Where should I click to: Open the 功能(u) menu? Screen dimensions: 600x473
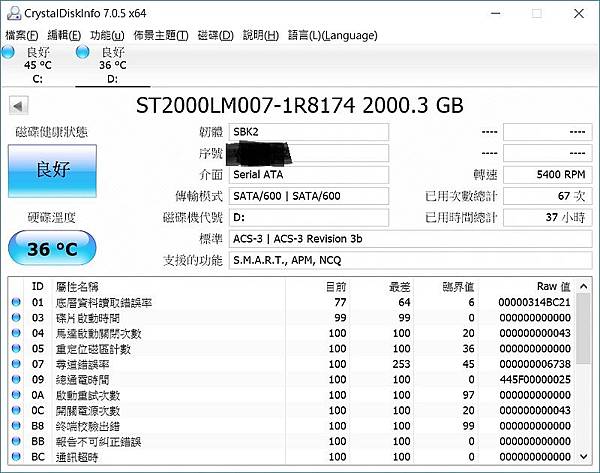click(x=107, y=35)
